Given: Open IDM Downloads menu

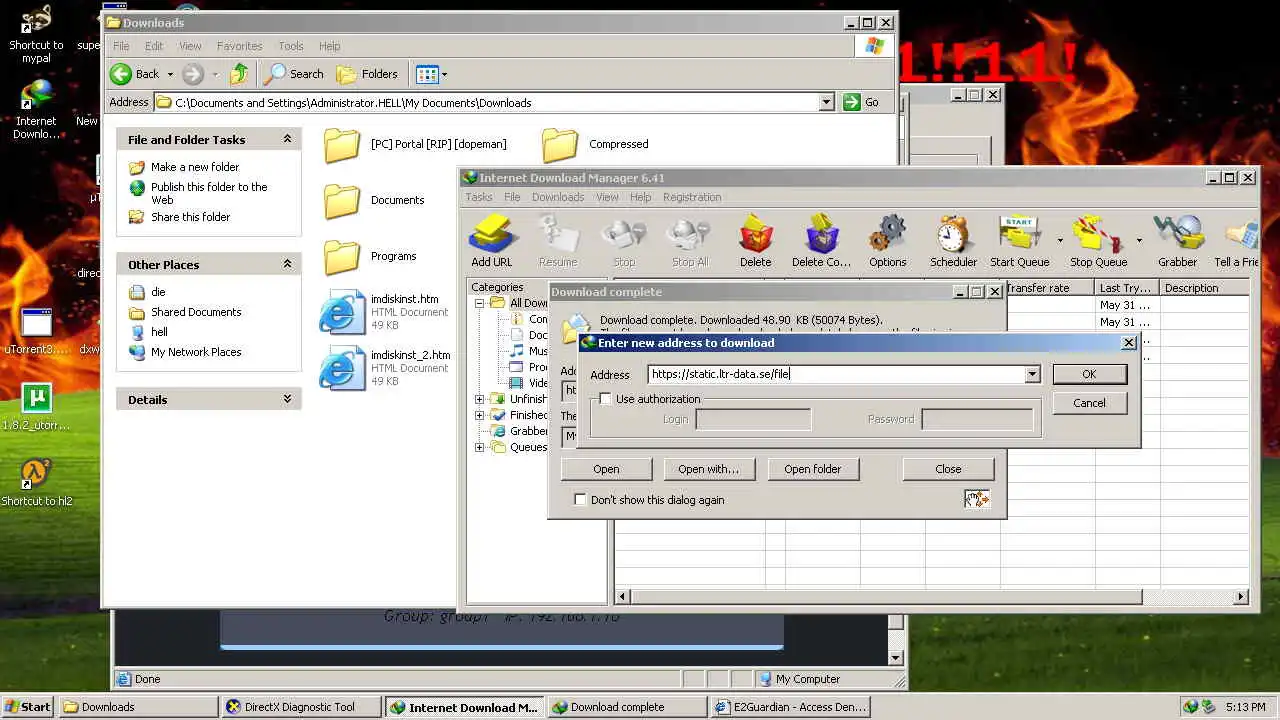Looking at the screenshot, I should click(x=558, y=197).
